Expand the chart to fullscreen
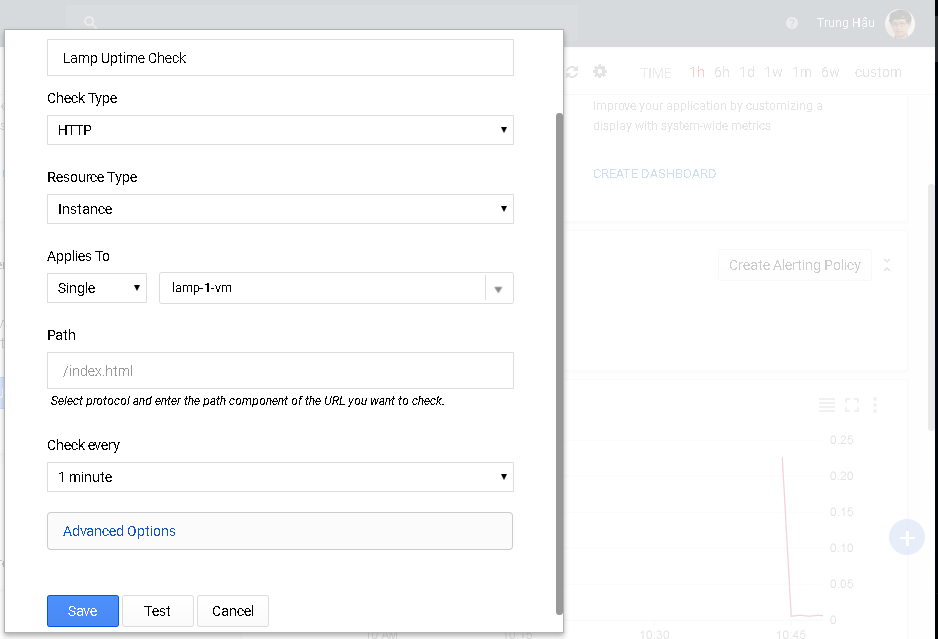938x639 pixels. (x=851, y=405)
